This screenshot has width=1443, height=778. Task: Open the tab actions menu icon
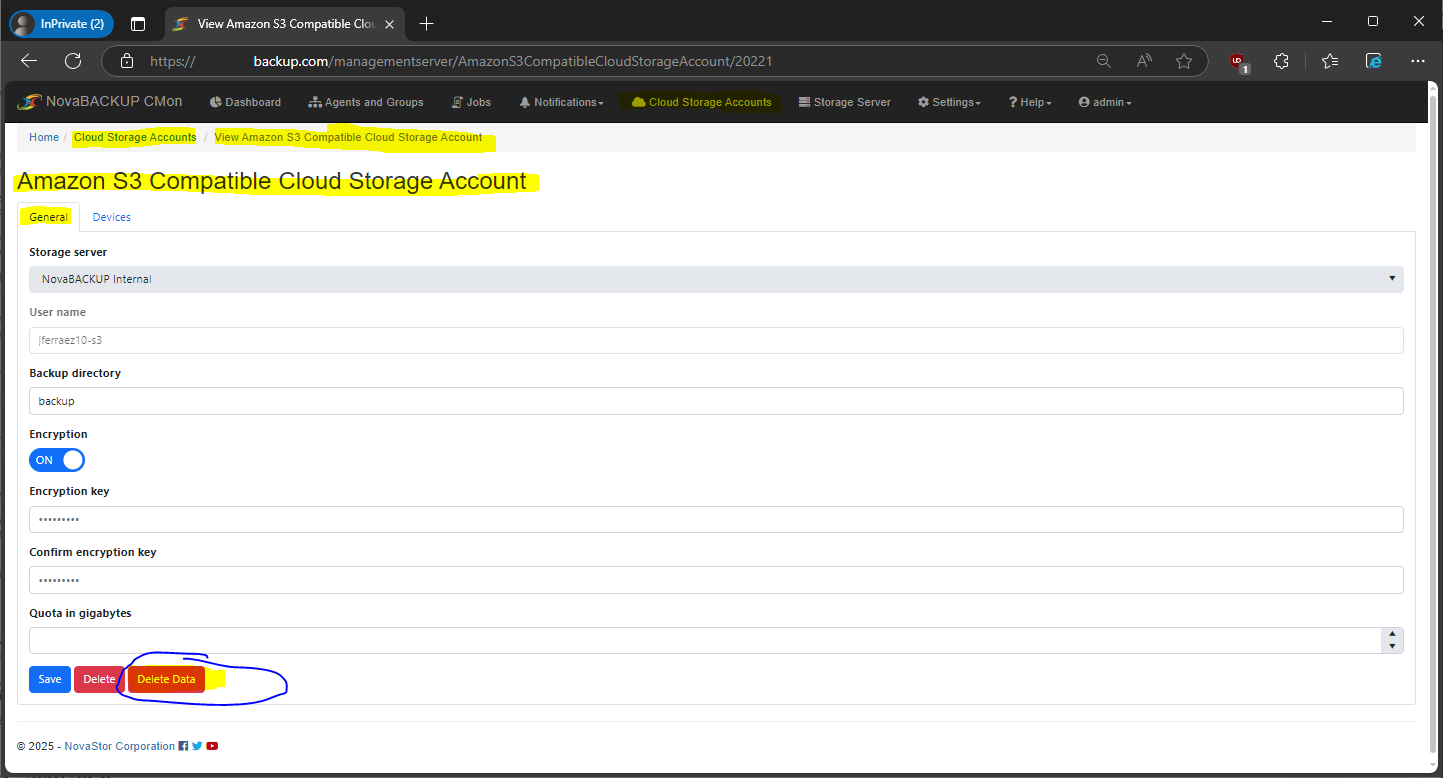[138, 23]
